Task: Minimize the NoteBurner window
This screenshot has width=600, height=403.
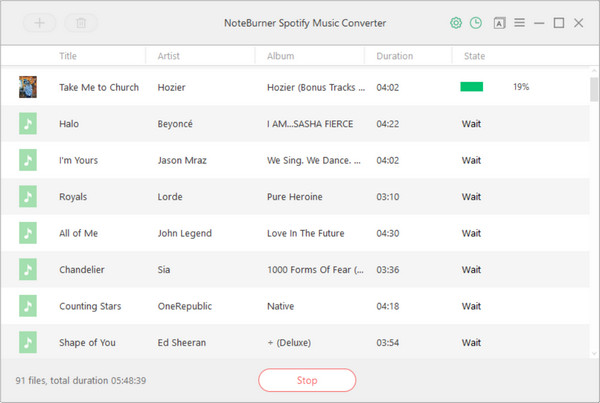Action: pyautogui.click(x=539, y=23)
